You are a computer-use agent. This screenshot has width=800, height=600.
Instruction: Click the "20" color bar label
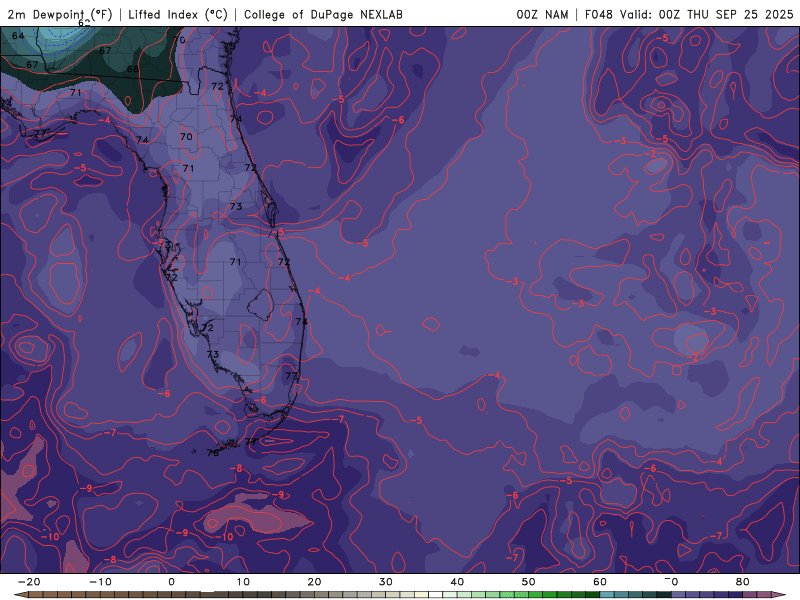(x=314, y=582)
